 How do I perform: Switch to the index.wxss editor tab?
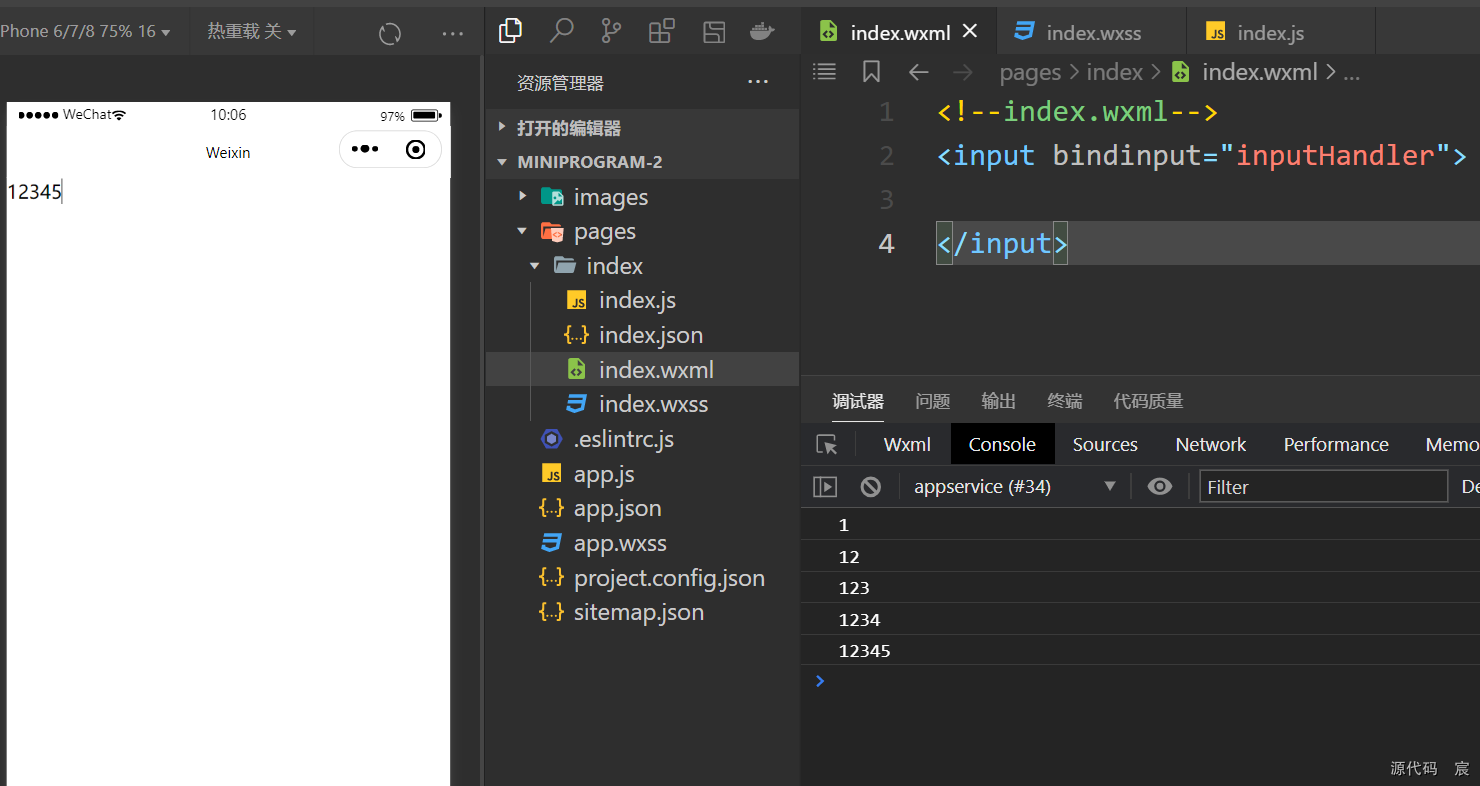[x=1092, y=32]
